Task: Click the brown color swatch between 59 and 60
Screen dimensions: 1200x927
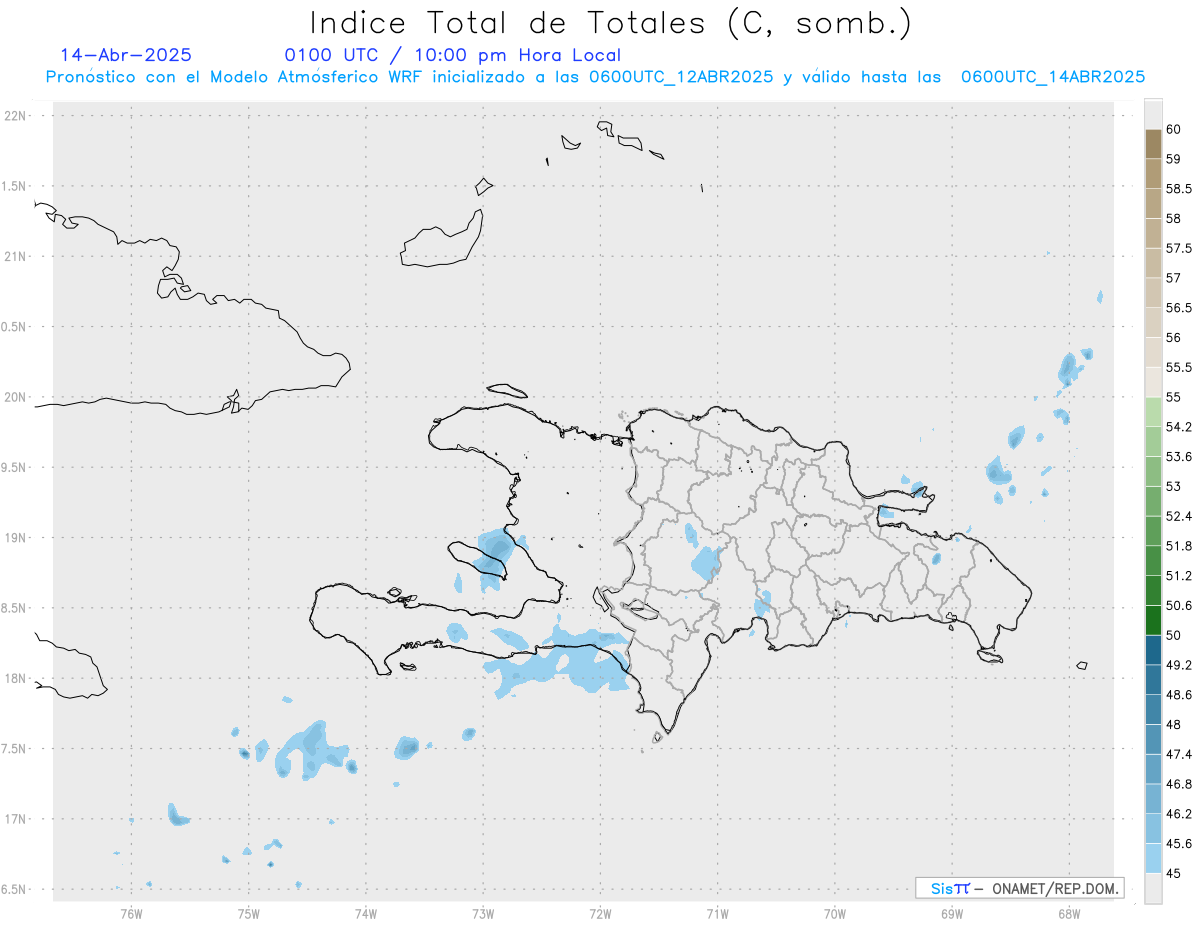Action: [1153, 144]
